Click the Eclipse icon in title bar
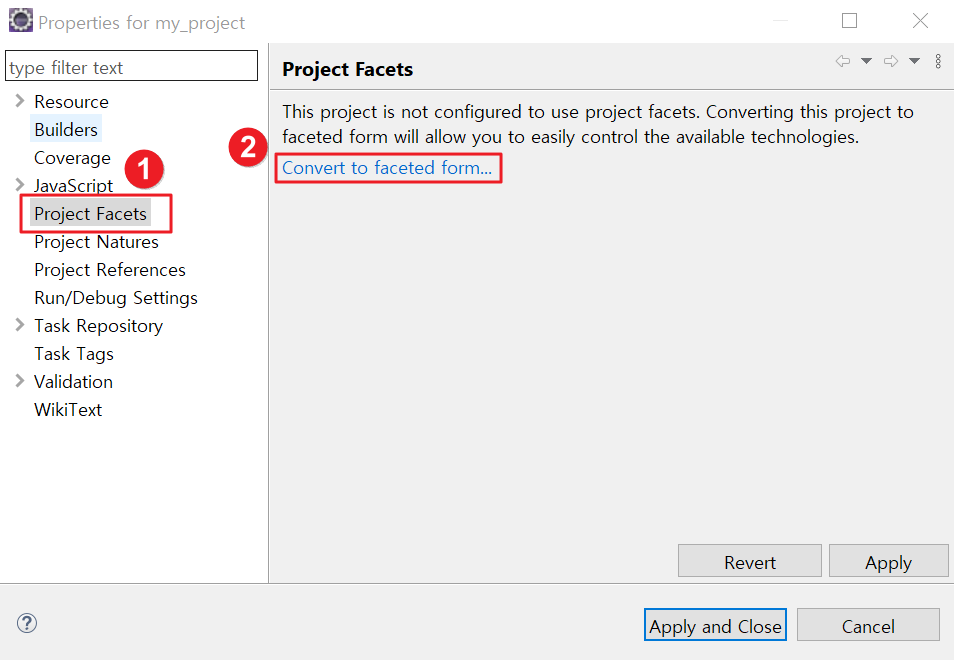This screenshot has width=954, height=660. pos(20,20)
